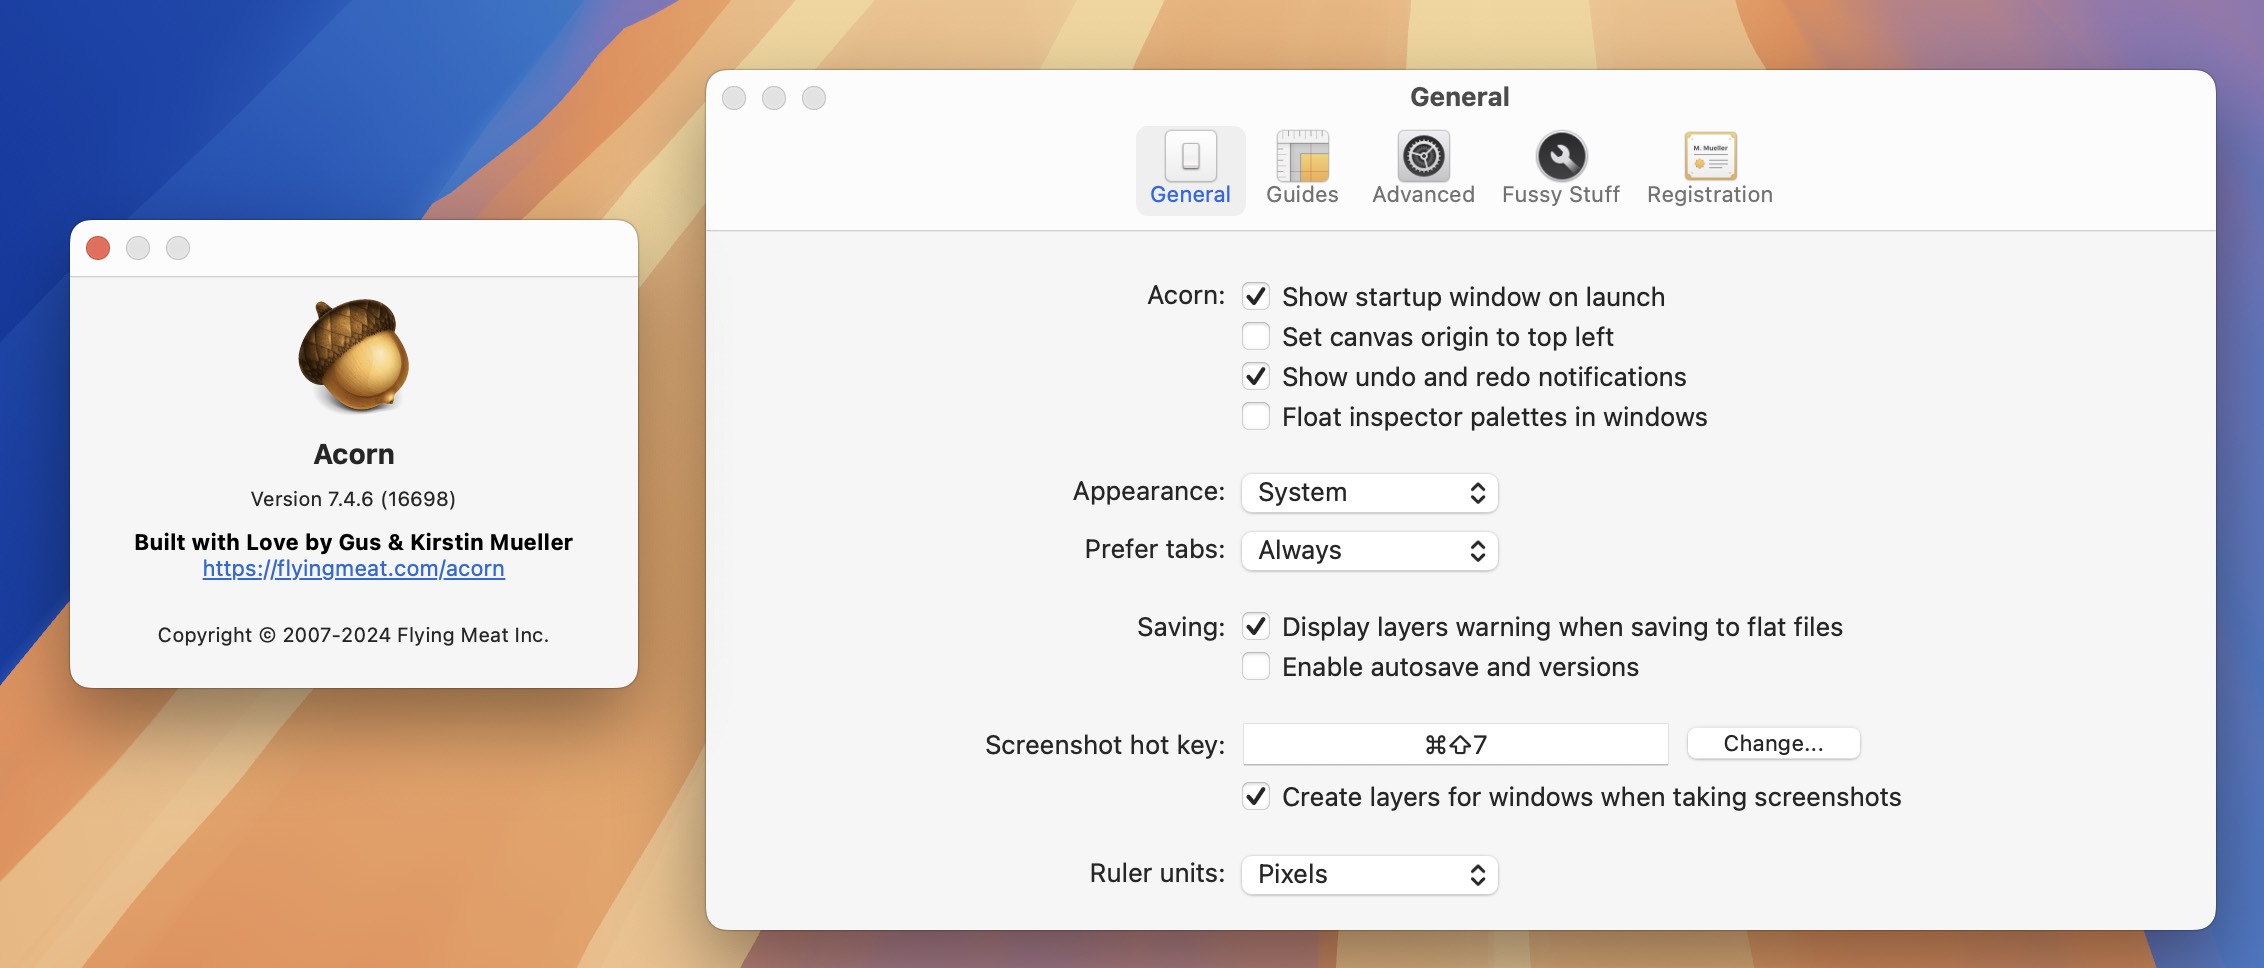
Task: Open the Registration certificate icon
Action: click(x=1710, y=157)
